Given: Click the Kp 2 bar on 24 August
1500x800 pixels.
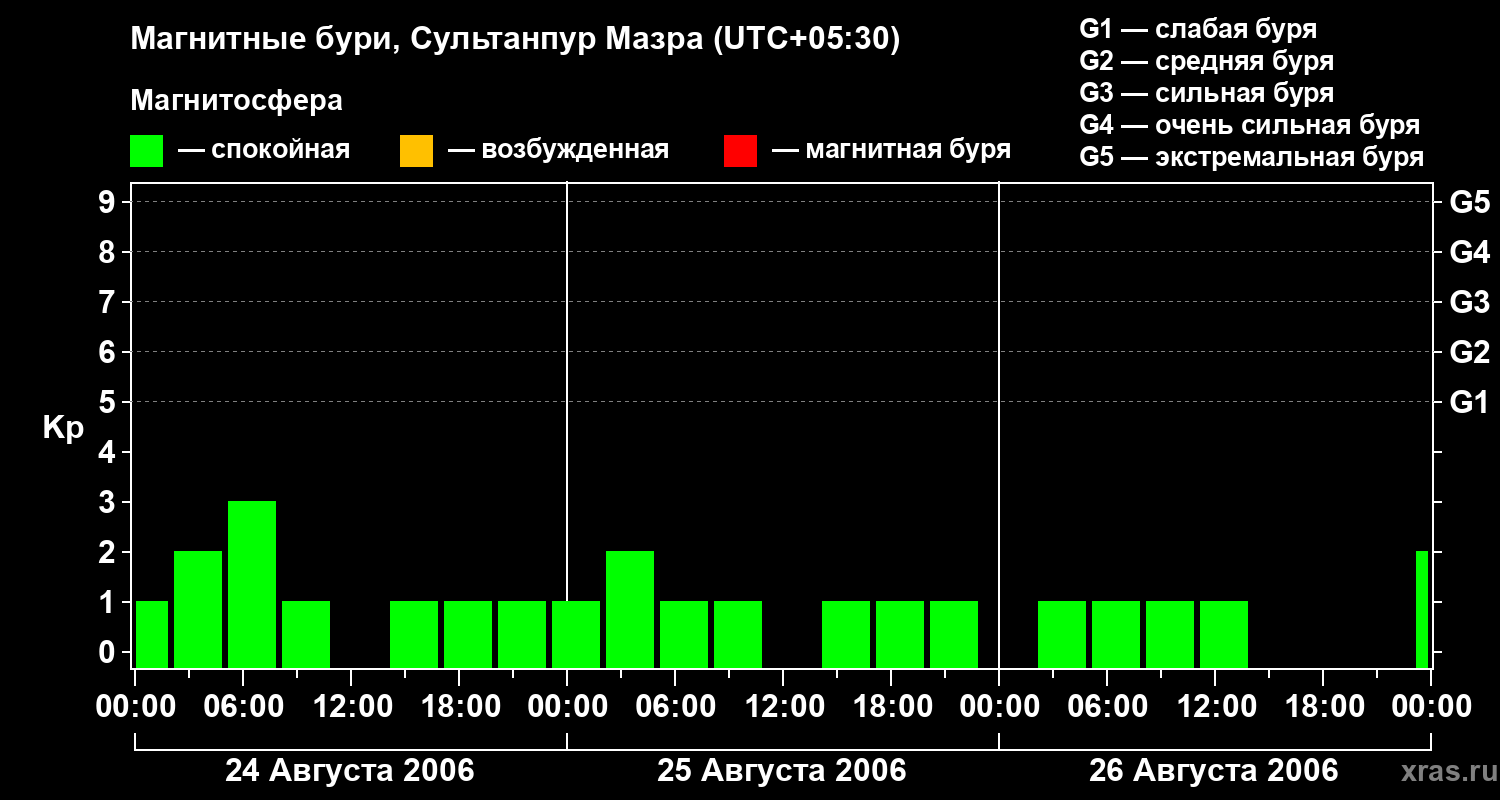Looking at the screenshot, I should click(x=198, y=609).
